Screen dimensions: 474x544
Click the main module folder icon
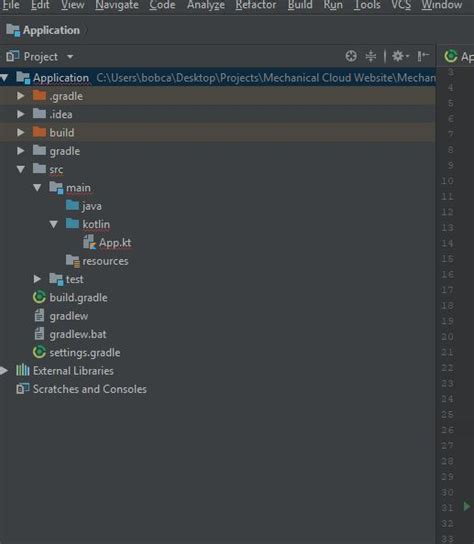pyautogui.click(x=56, y=187)
